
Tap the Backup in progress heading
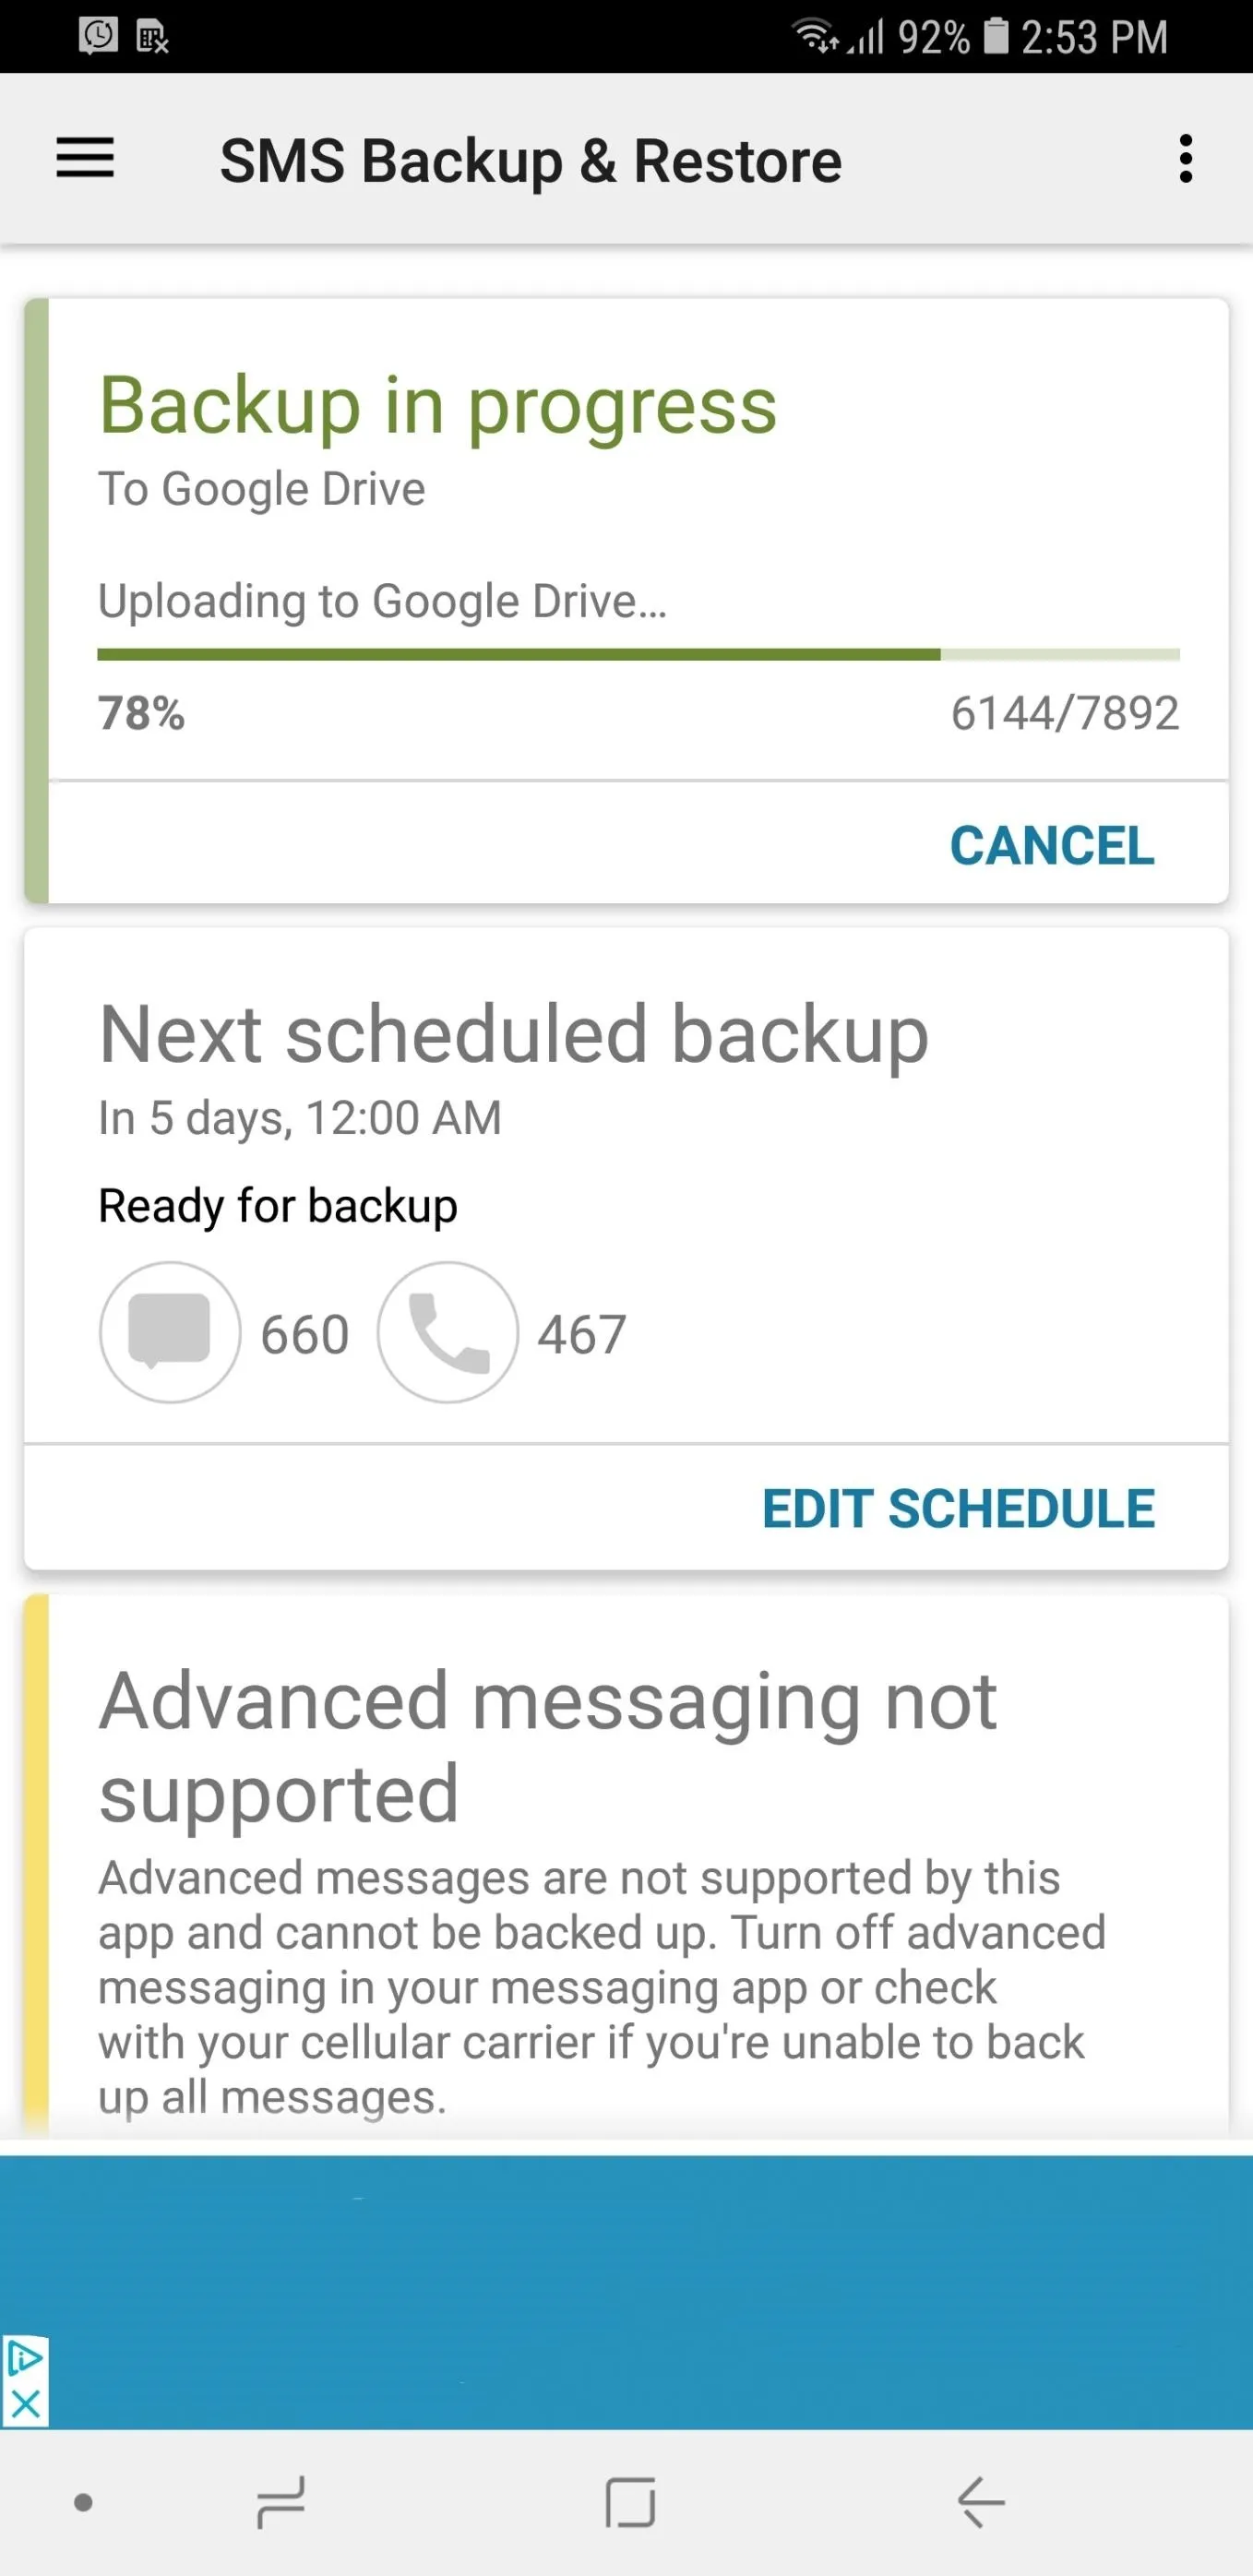[438, 406]
